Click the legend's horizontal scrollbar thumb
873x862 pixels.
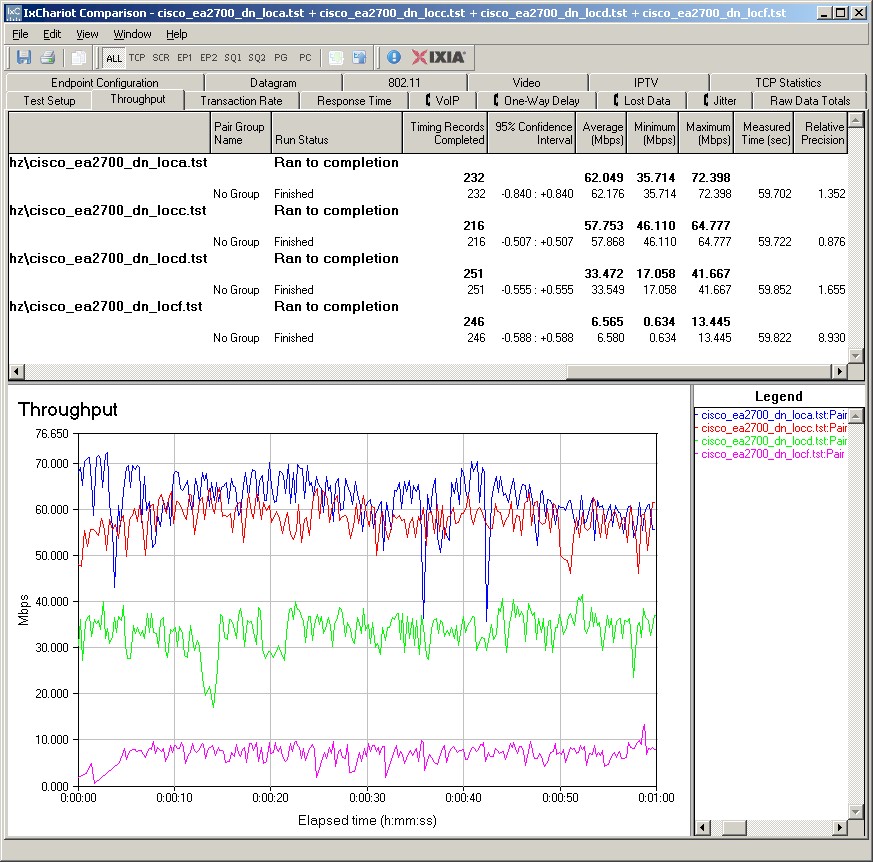734,828
